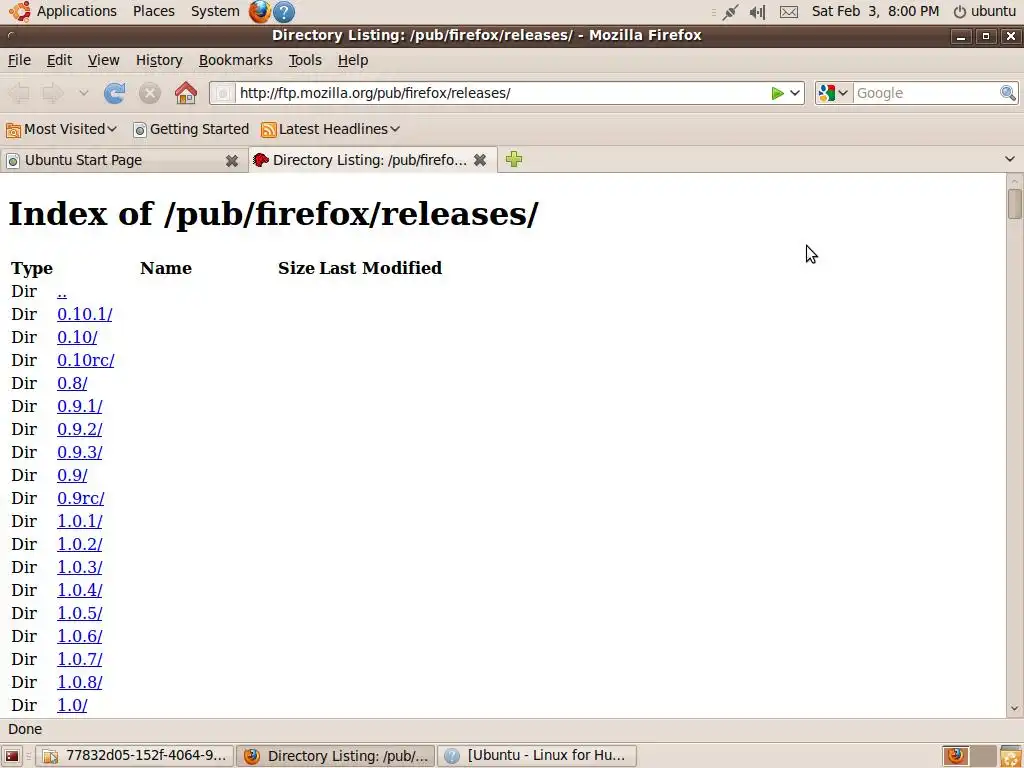This screenshot has width=1024, height=768.
Task: Click the Firefox workspace switcher icon
Action: click(956, 756)
